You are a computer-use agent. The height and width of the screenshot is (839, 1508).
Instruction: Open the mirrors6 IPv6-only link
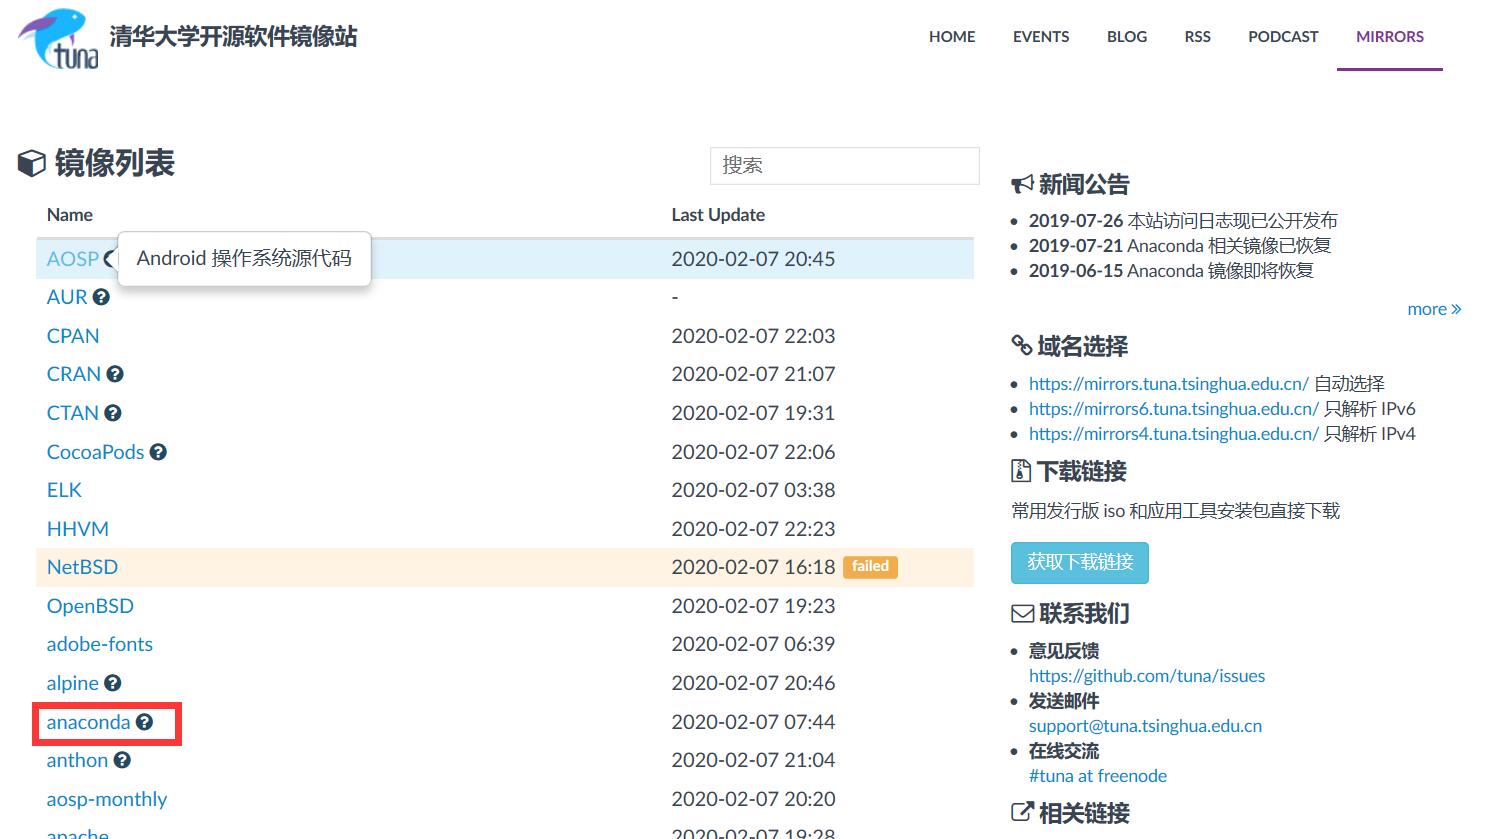(x=1174, y=409)
